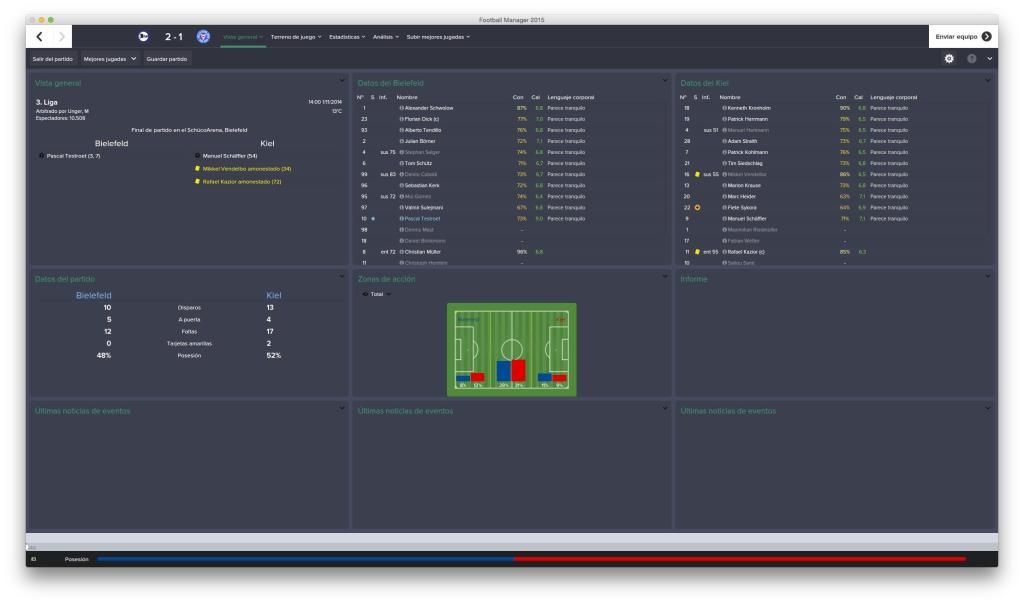Click info icon beside Sebastian Kerk
This screenshot has height=604, width=1024.
coord(402,185)
